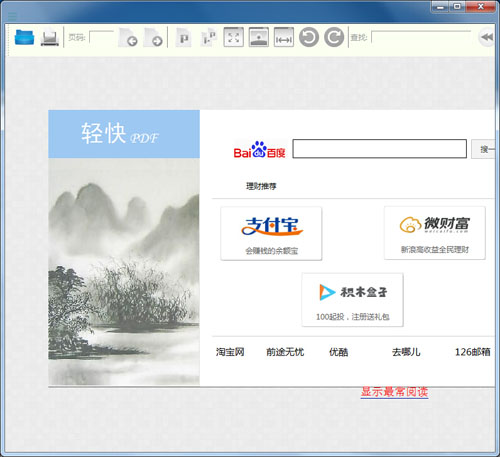
Task: Open the 积木盒子 card
Action: [x=353, y=300]
